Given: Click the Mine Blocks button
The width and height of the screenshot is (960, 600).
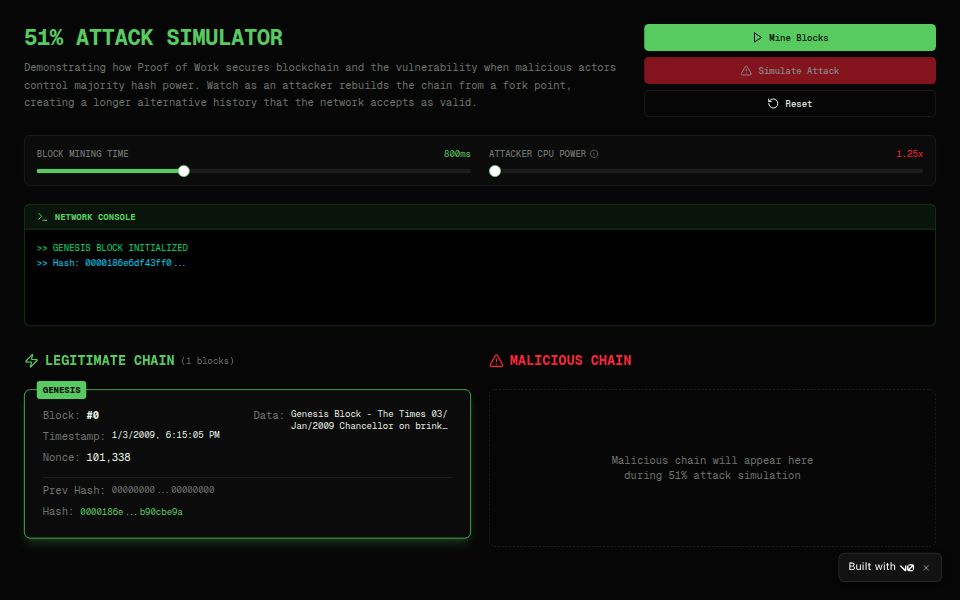Looking at the screenshot, I should [789, 37].
